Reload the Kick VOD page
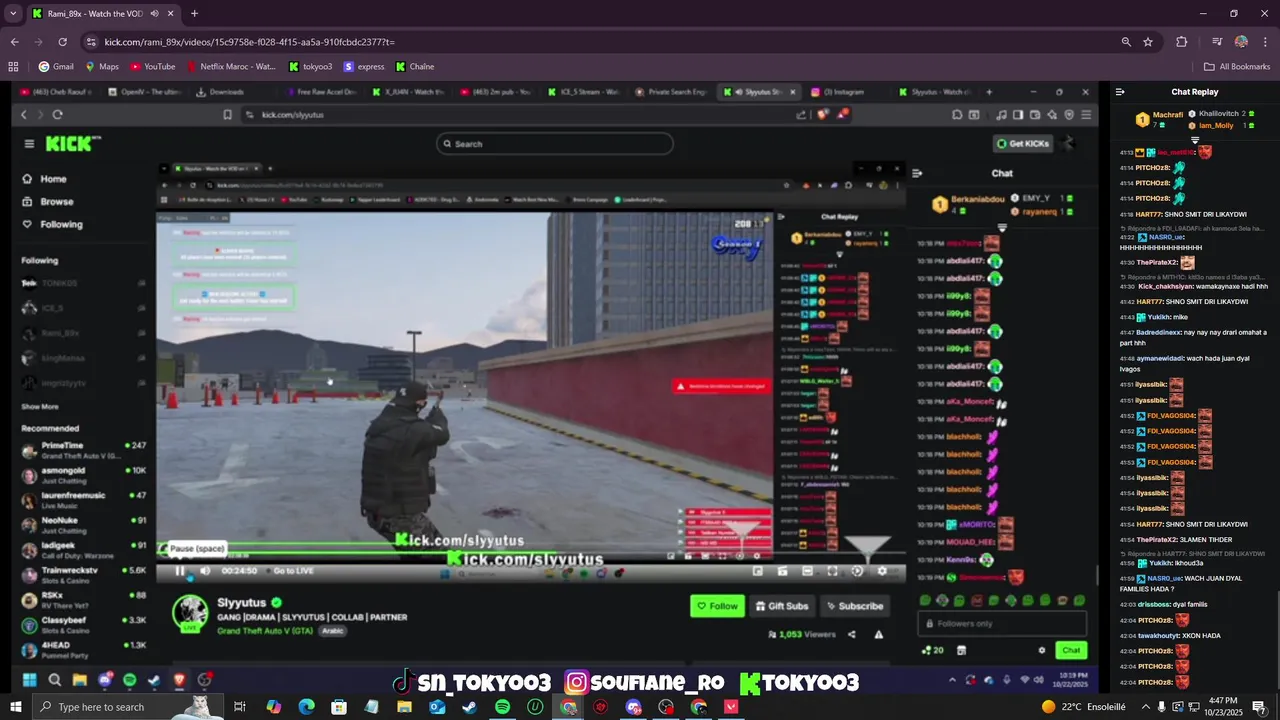 point(62,42)
